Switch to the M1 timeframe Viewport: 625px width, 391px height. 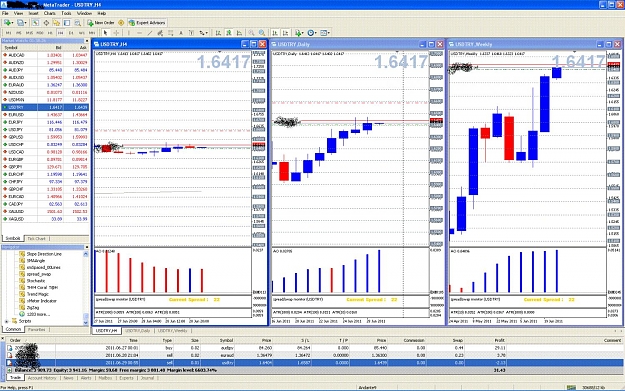click(x=8, y=33)
